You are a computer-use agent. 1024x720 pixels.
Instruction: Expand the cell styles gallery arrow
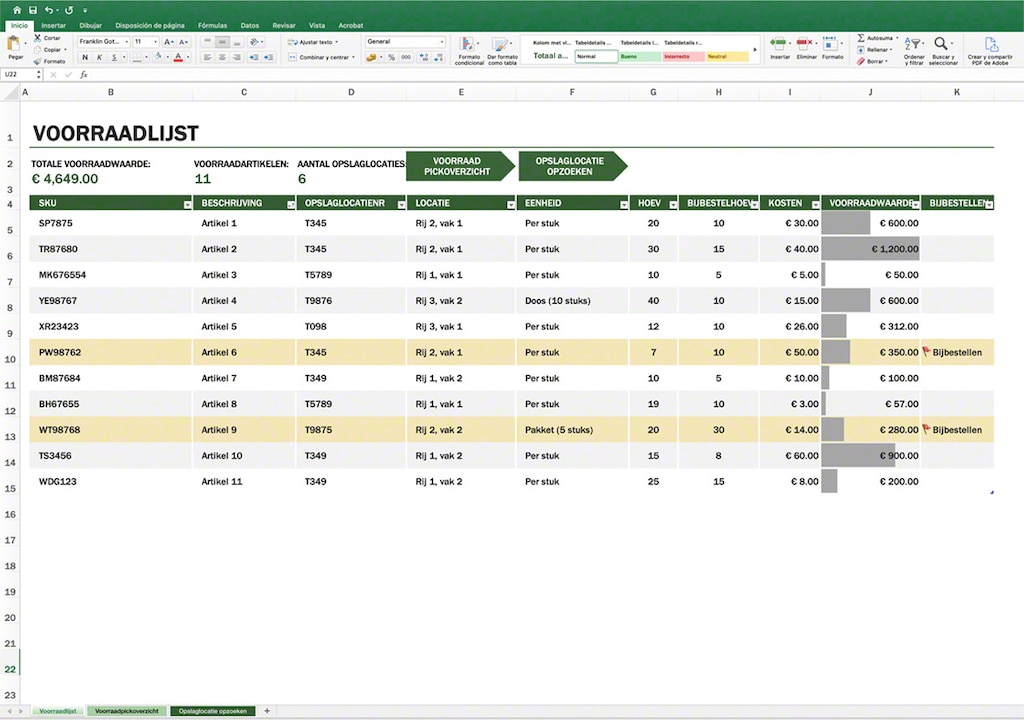coord(755,50)
